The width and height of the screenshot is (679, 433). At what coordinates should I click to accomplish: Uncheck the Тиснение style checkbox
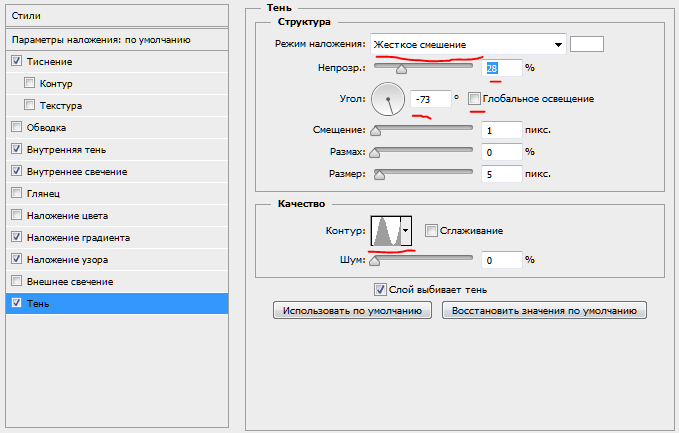point(16,62)
